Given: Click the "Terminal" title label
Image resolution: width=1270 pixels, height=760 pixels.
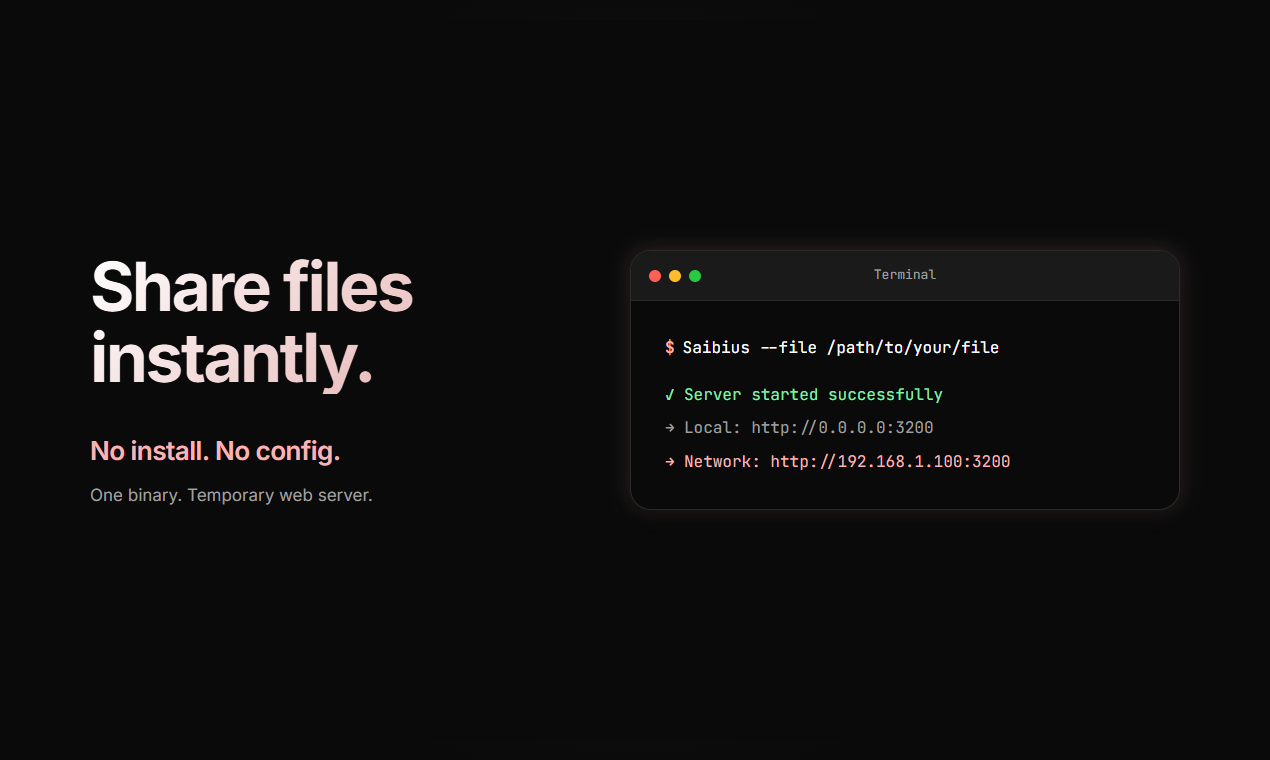Looking at the screenshot, I should (x=905, y=275).
